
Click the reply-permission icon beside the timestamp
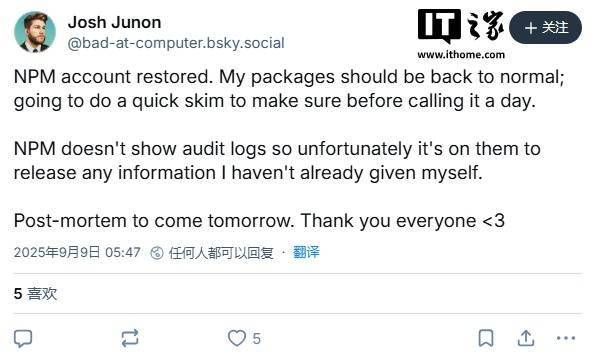(x=157, y=253)
